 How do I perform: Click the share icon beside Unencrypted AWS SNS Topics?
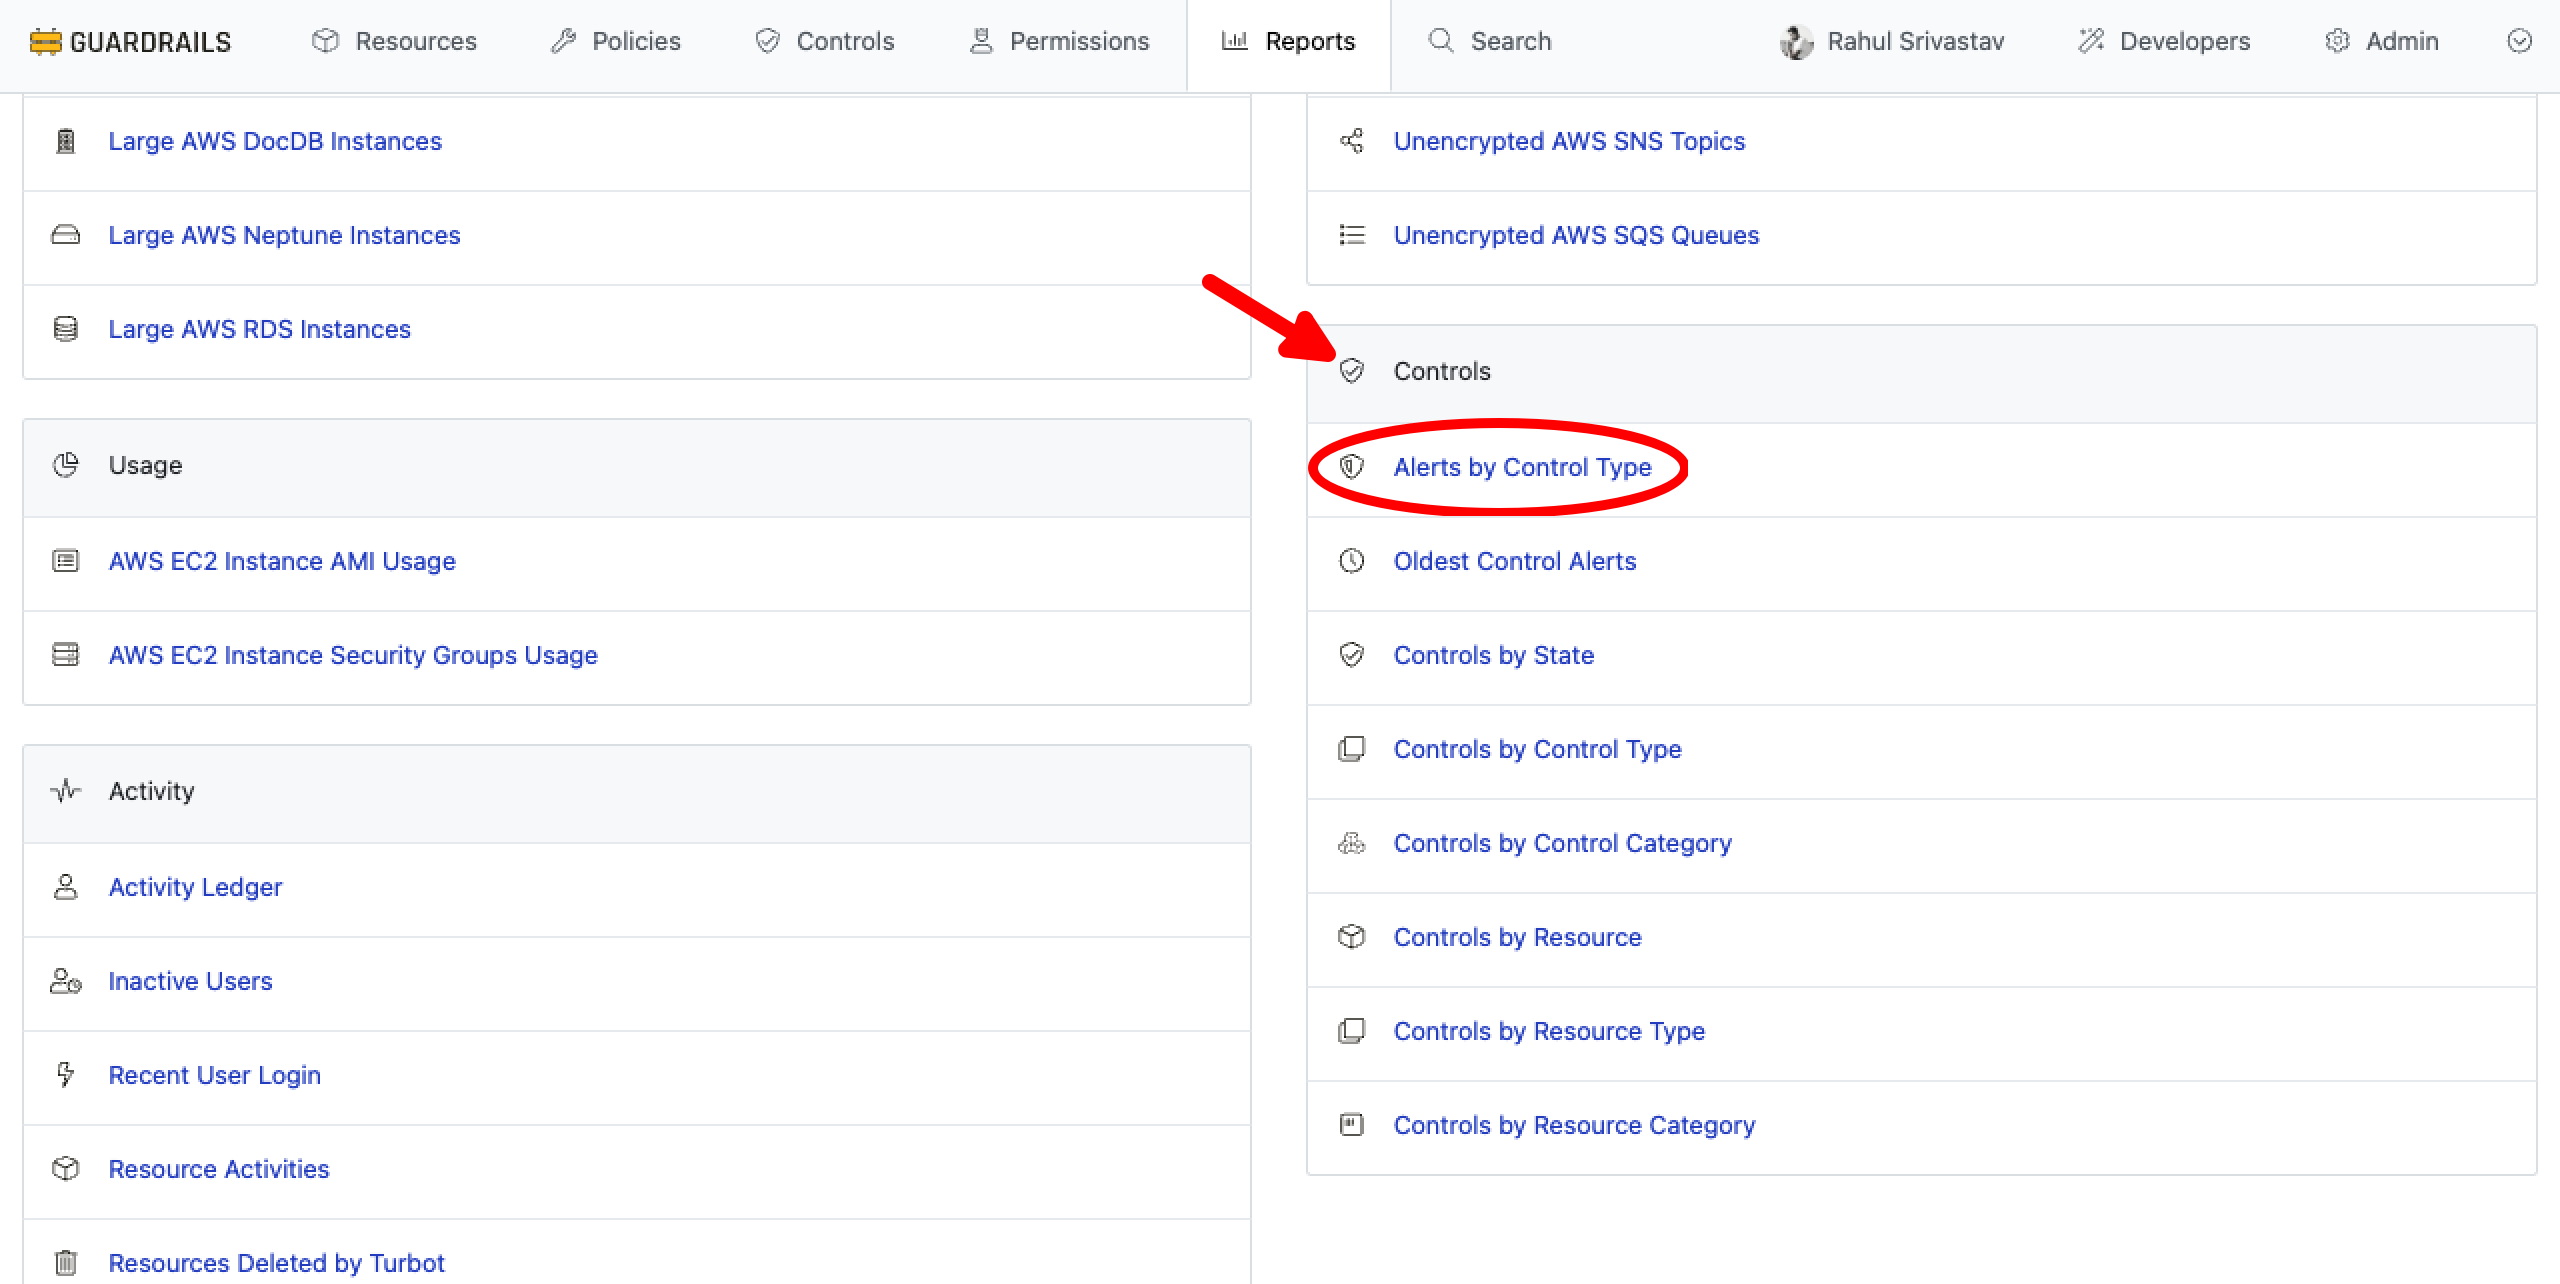[x=1351, y=141]
